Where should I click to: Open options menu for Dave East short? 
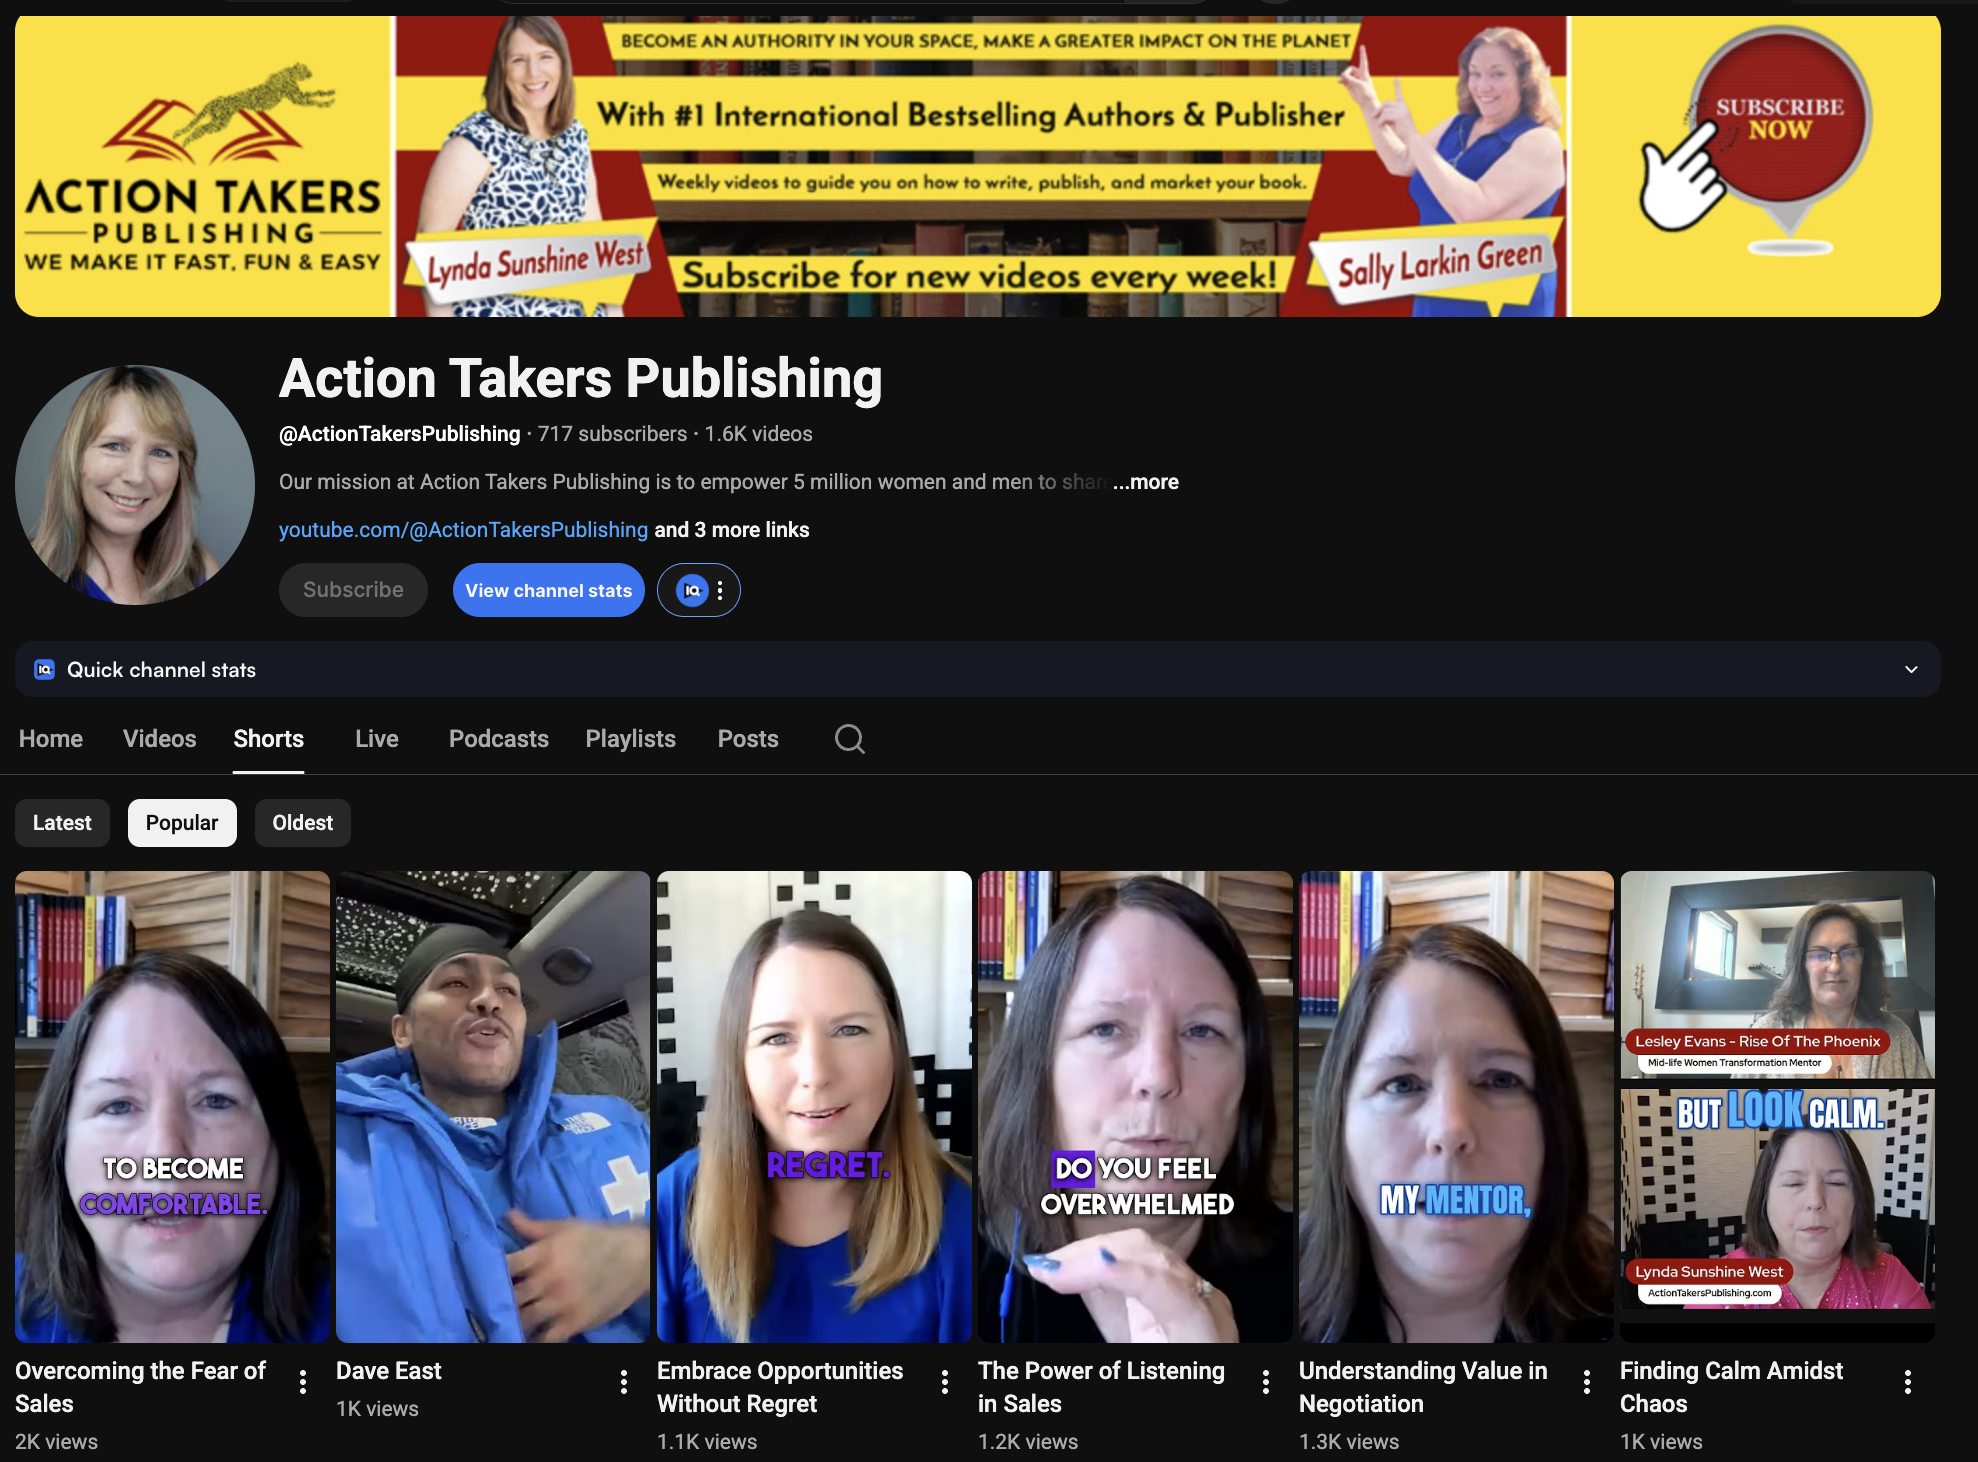(x=624, y=1382)
